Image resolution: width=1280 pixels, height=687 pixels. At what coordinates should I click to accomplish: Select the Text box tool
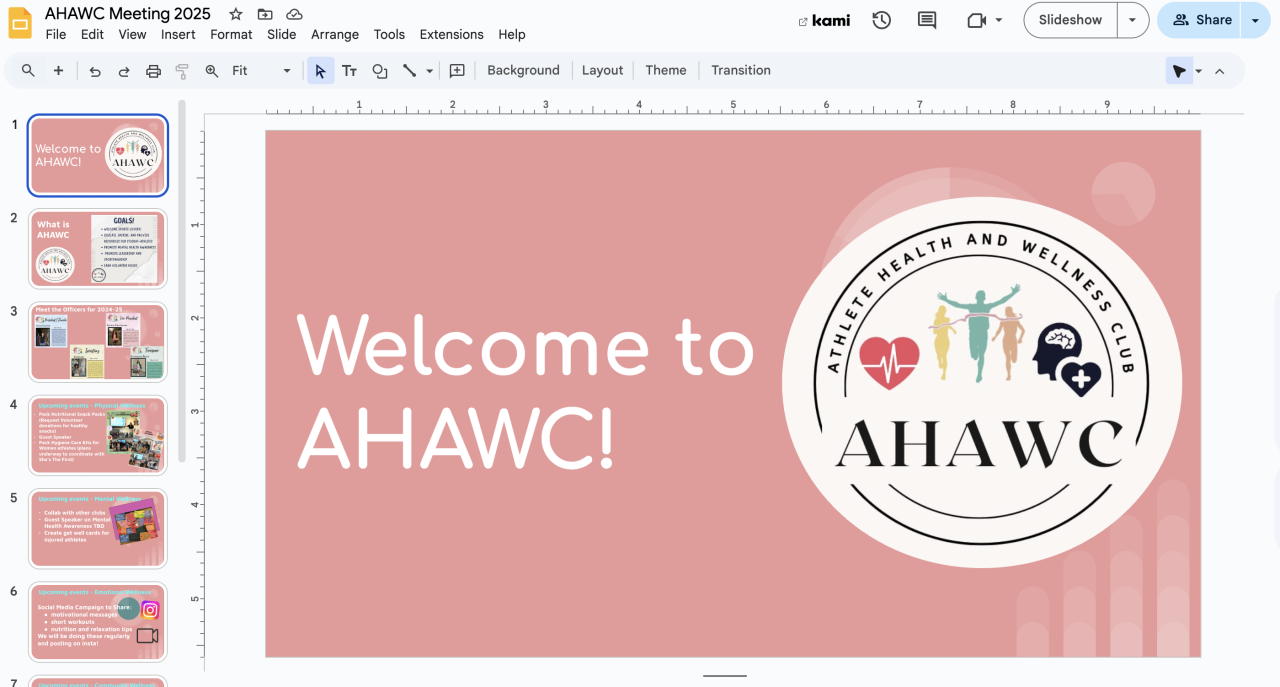(349, 70)
